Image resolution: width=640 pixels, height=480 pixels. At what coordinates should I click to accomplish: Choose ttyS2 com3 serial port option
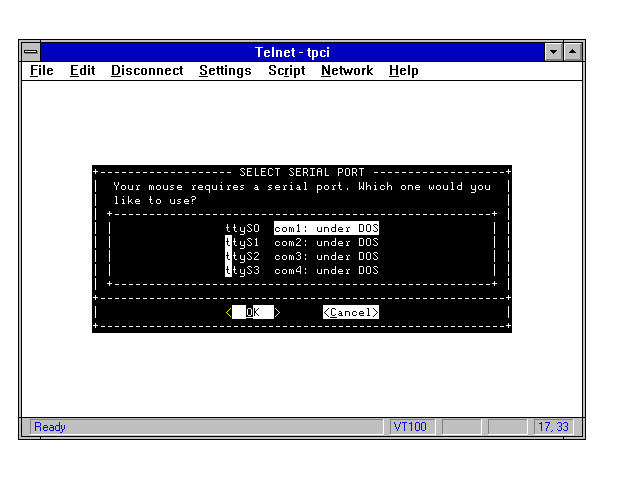(x=302, y=256)
